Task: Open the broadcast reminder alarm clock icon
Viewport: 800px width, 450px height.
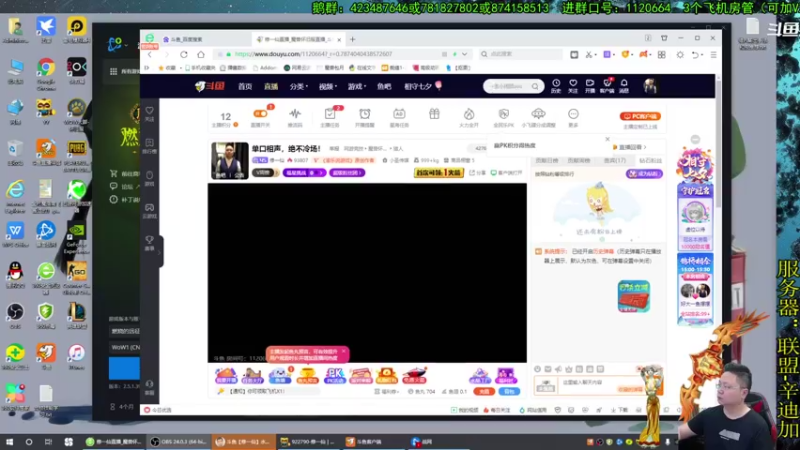Action: click(x=364, y=114)
